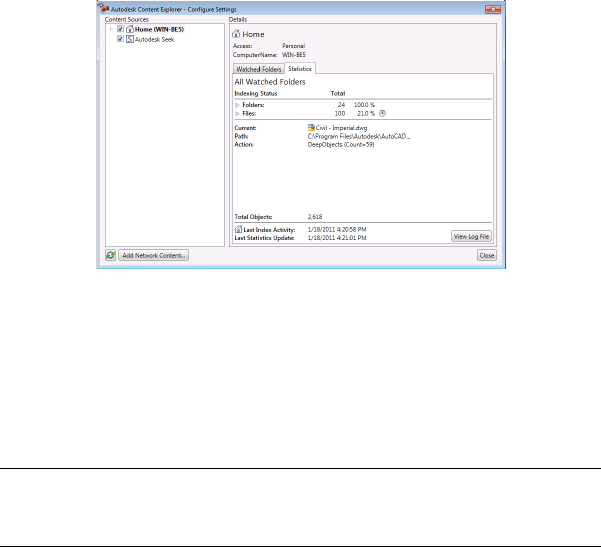Uncheck the Home (WIN-8E5) checkbox

coord(120,29)
